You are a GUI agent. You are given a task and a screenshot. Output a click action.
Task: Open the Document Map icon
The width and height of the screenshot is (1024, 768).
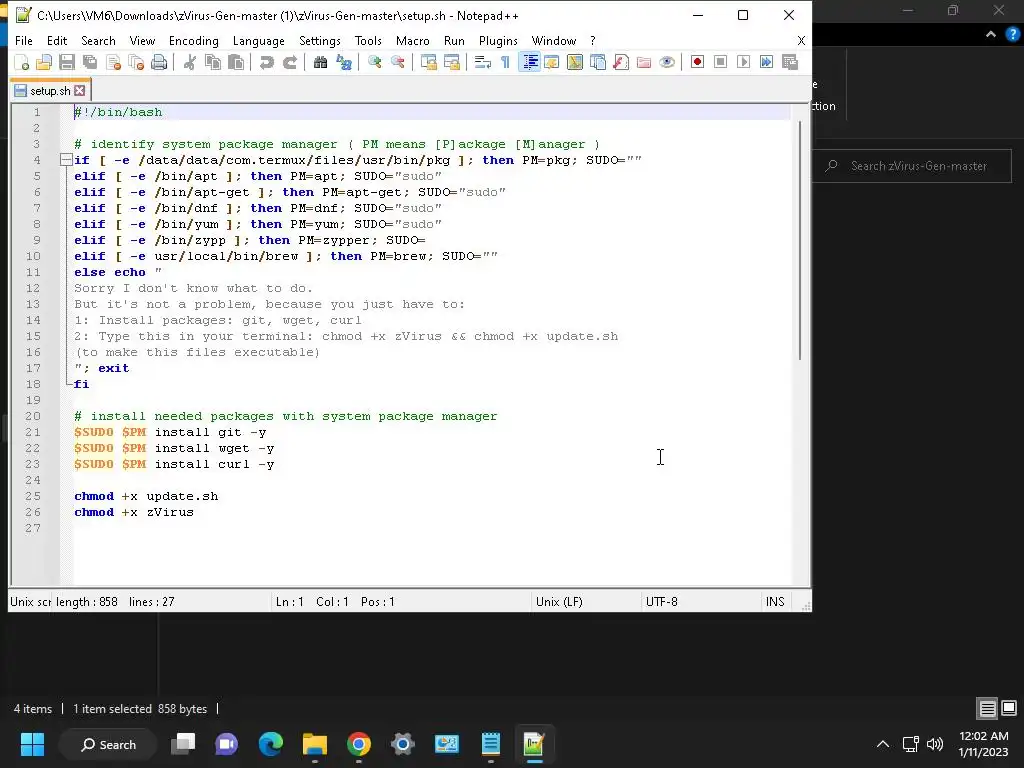point(575,62)
